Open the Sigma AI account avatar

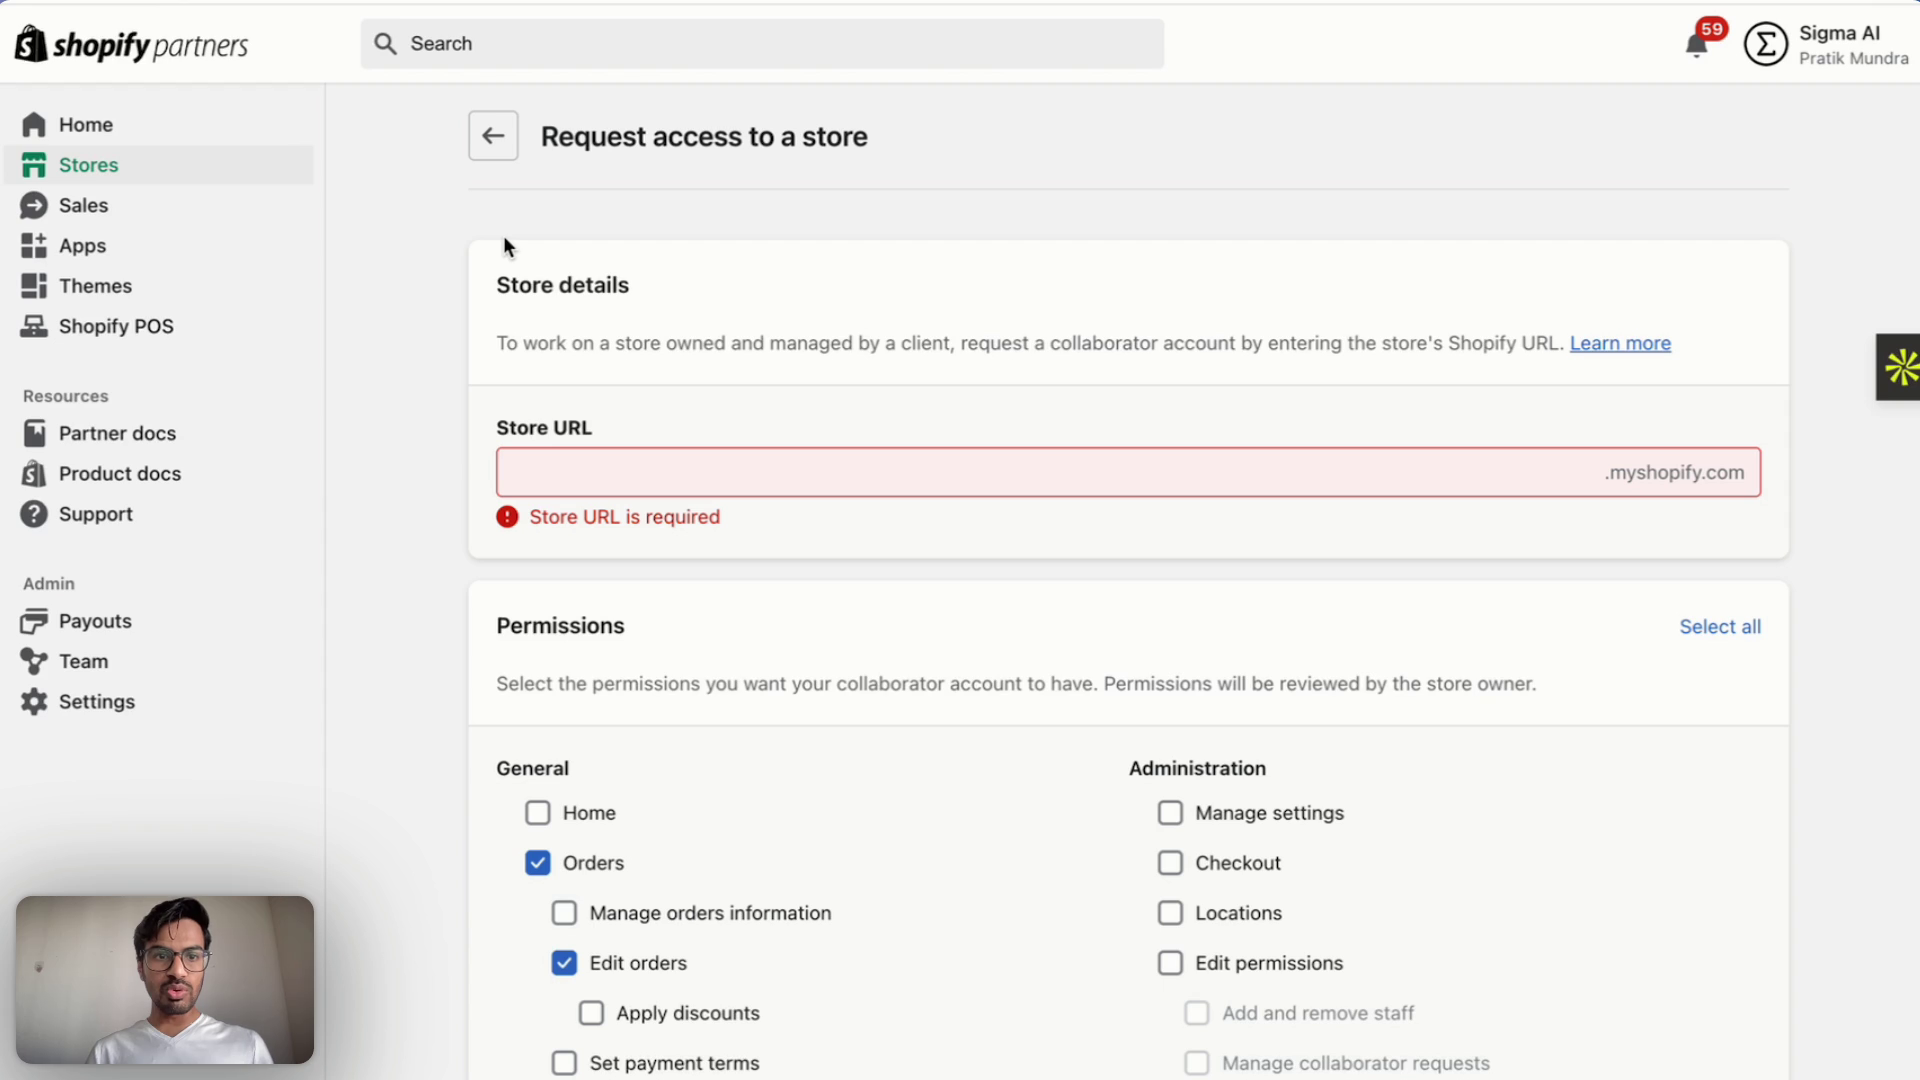[1765, 45]
